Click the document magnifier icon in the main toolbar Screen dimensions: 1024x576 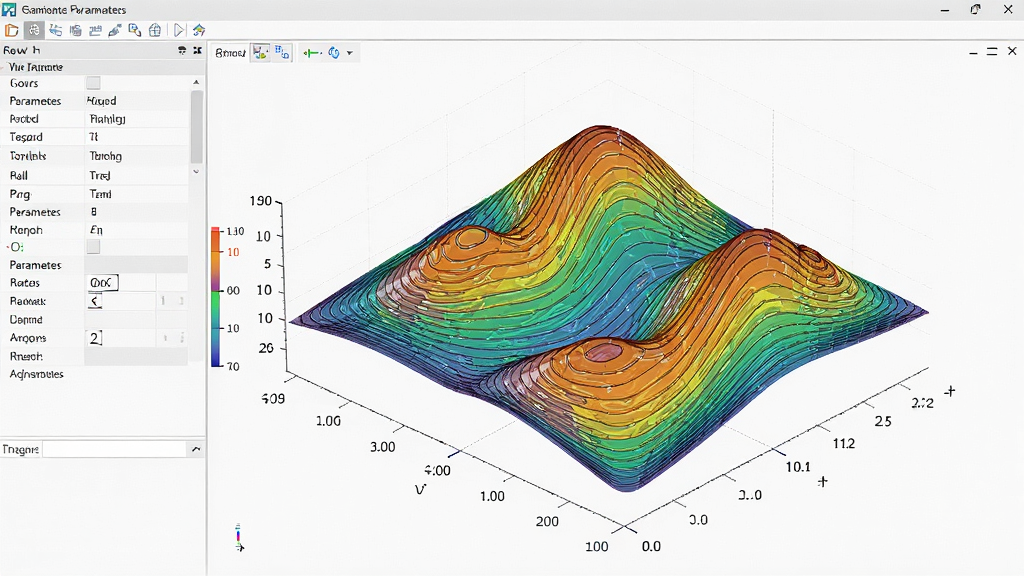pyautogui.click(x=135, y=30)
